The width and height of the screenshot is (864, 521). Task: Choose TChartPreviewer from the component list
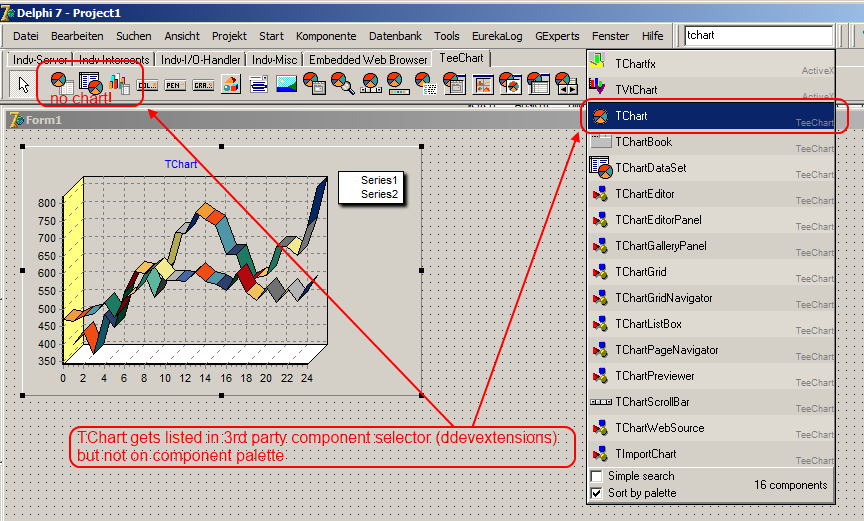[711, 376]
